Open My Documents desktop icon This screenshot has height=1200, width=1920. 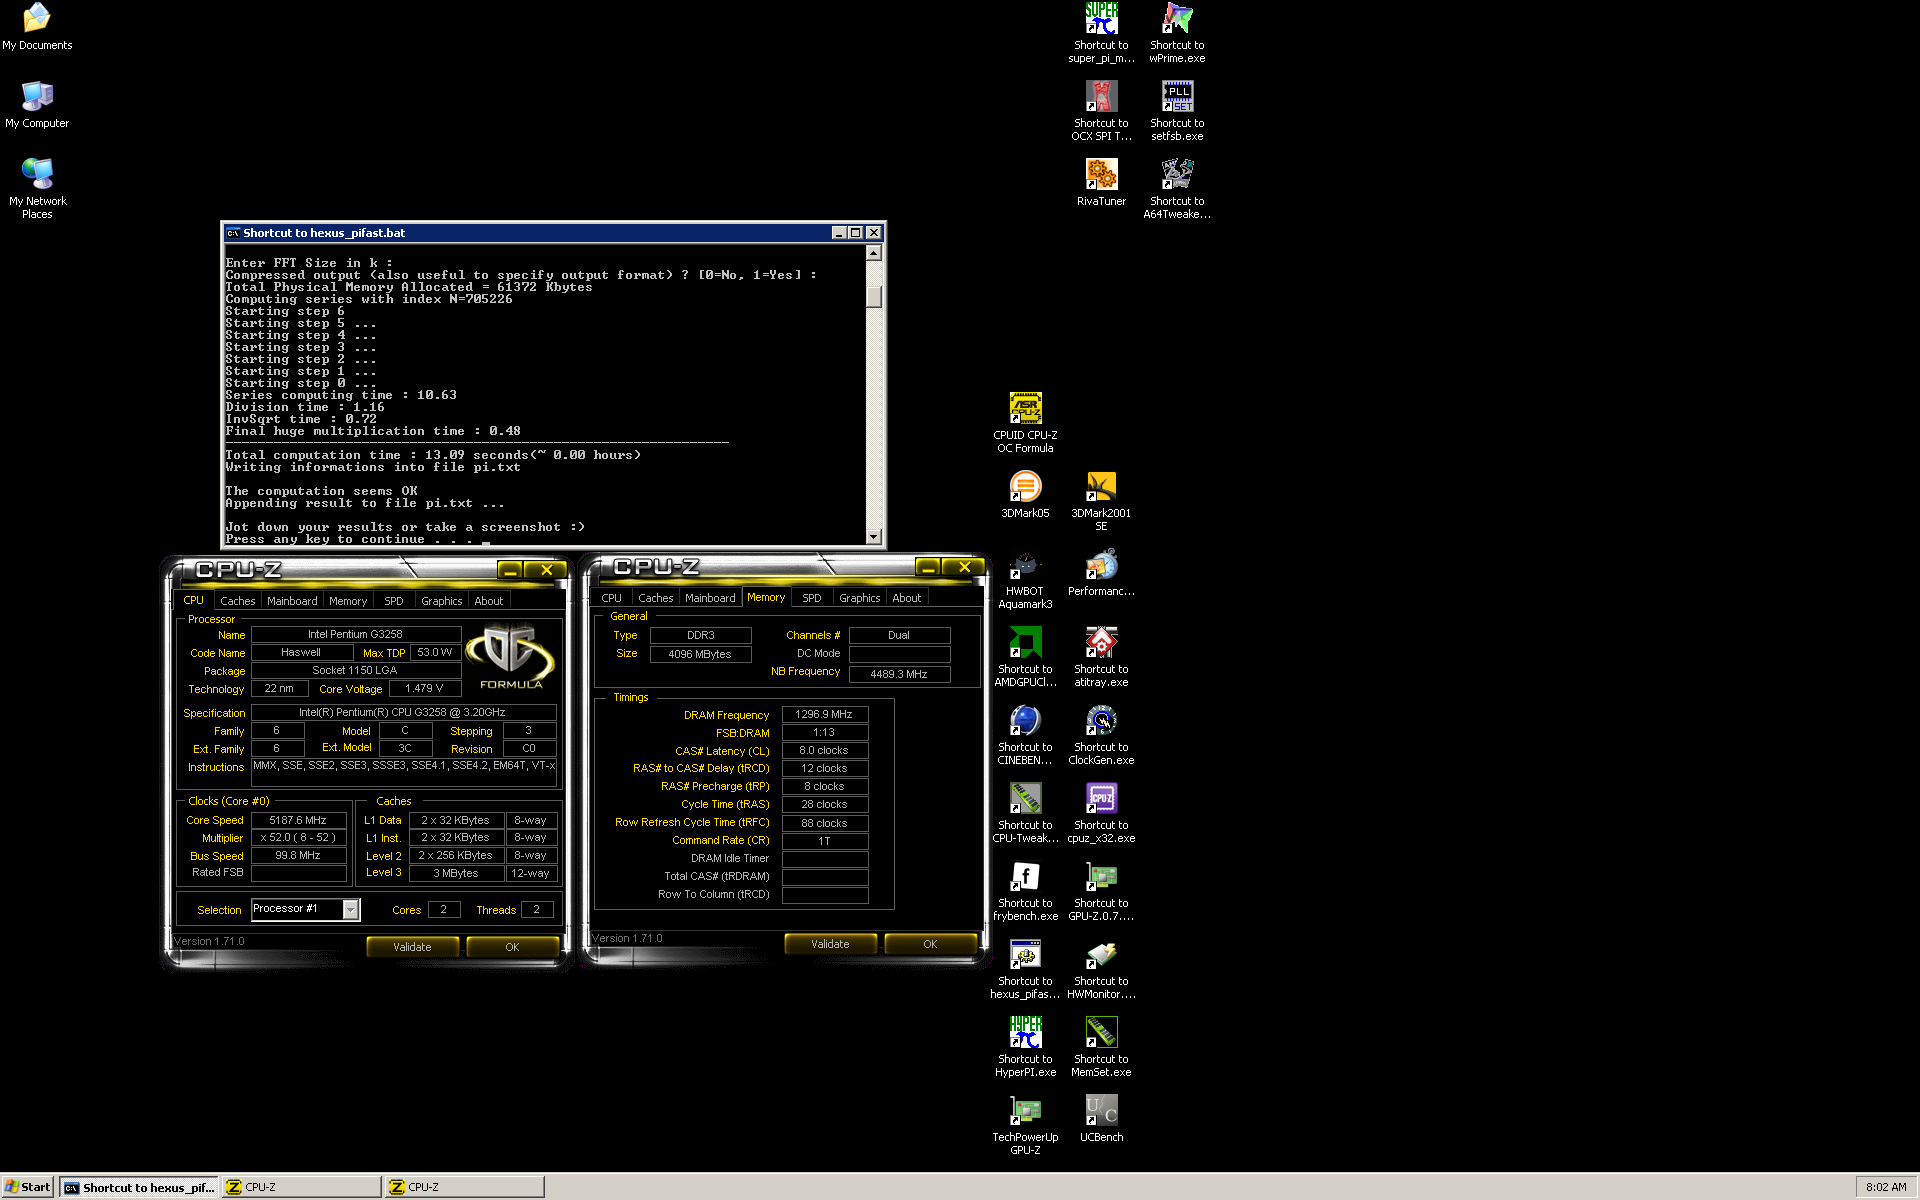click(37, 27)
